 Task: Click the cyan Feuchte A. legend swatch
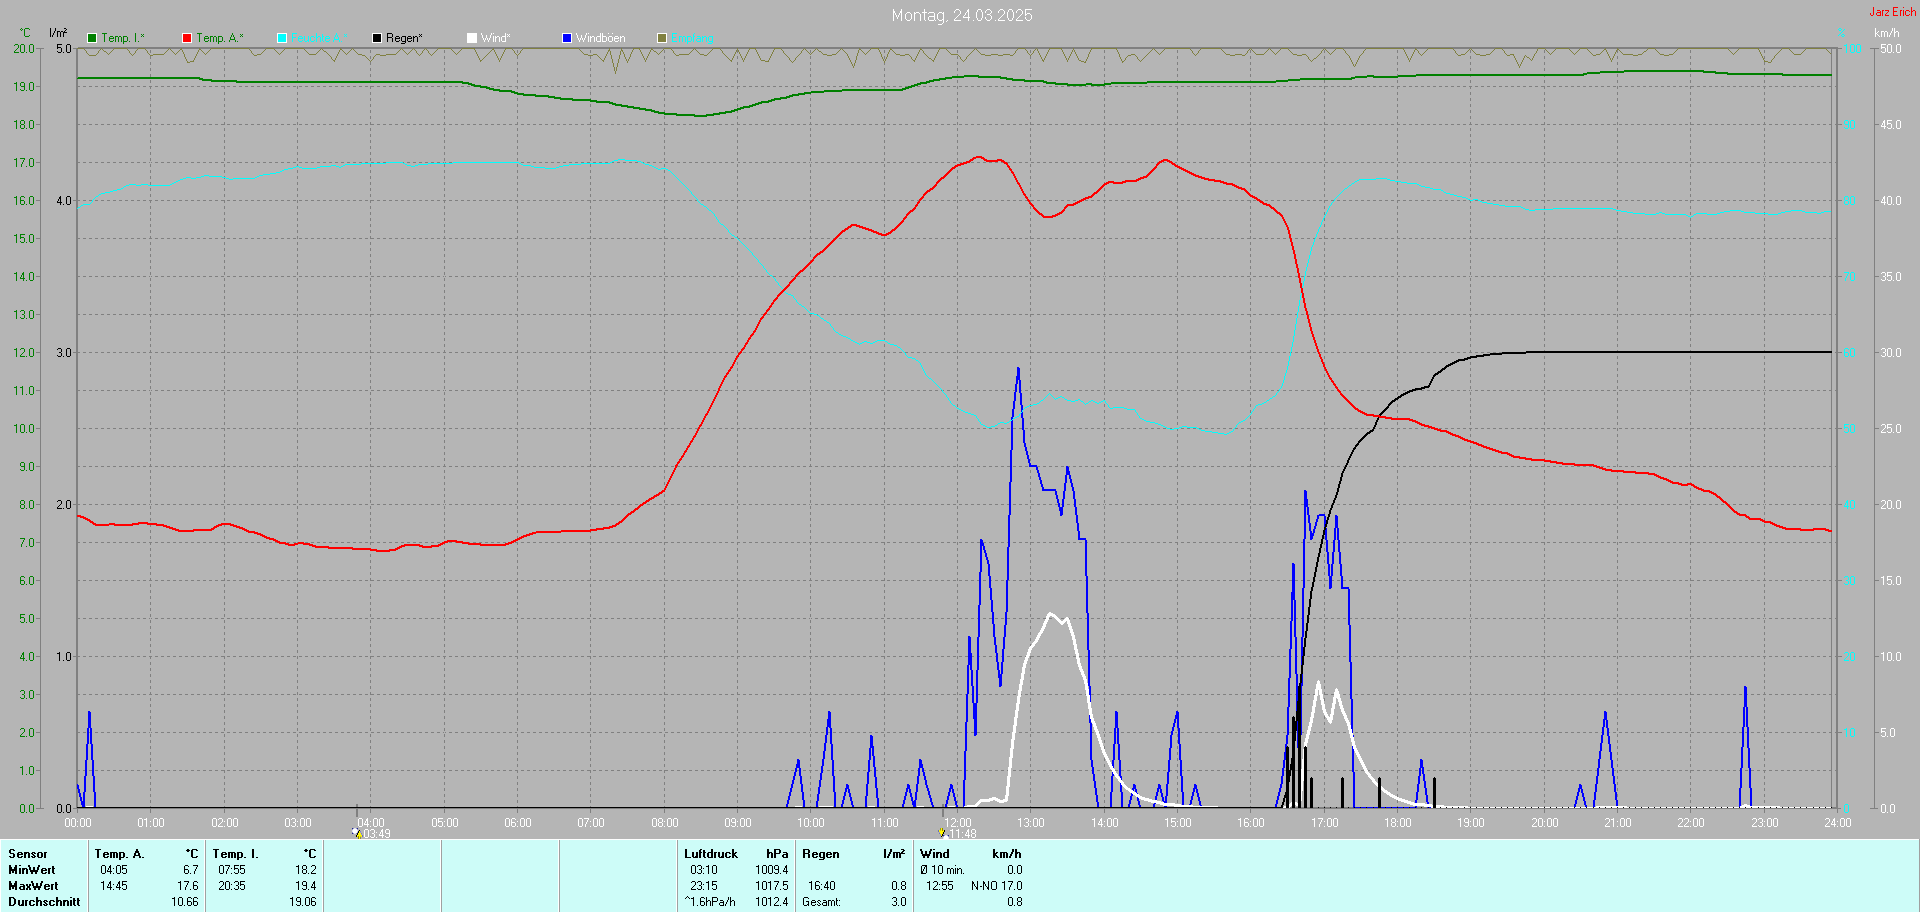(282, 38)
